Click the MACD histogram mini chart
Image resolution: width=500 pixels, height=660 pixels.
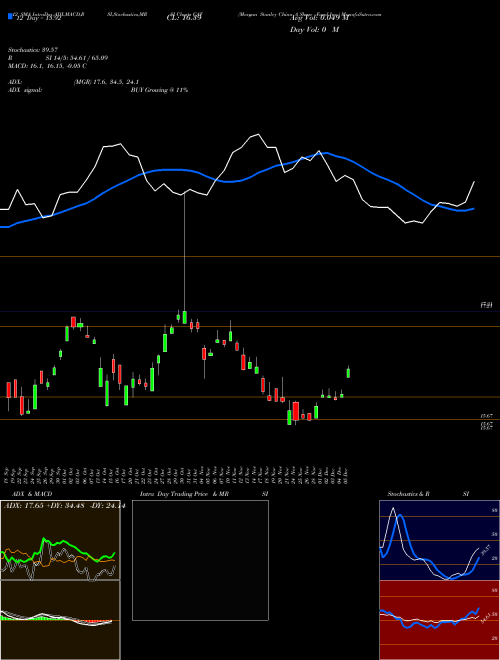pyautogui.click(x=60, y=620)
